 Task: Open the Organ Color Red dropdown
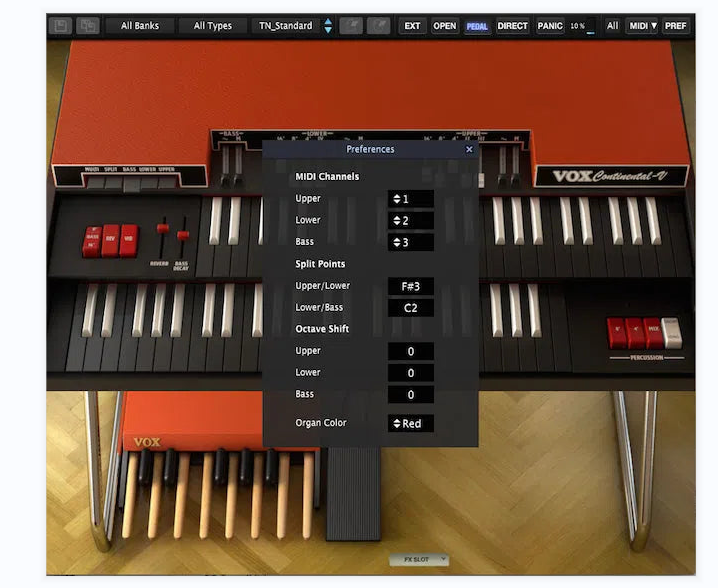click(x=410, y=424)
